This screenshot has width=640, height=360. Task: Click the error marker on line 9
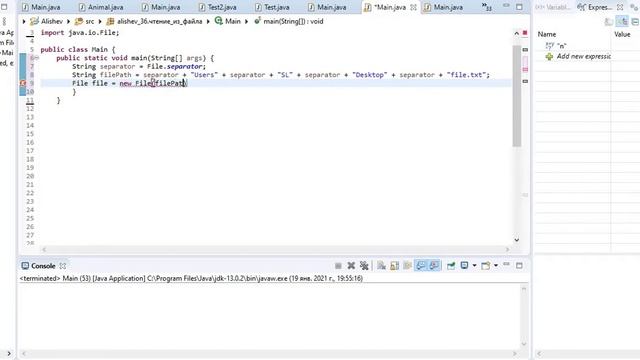[x=23, y=83]
